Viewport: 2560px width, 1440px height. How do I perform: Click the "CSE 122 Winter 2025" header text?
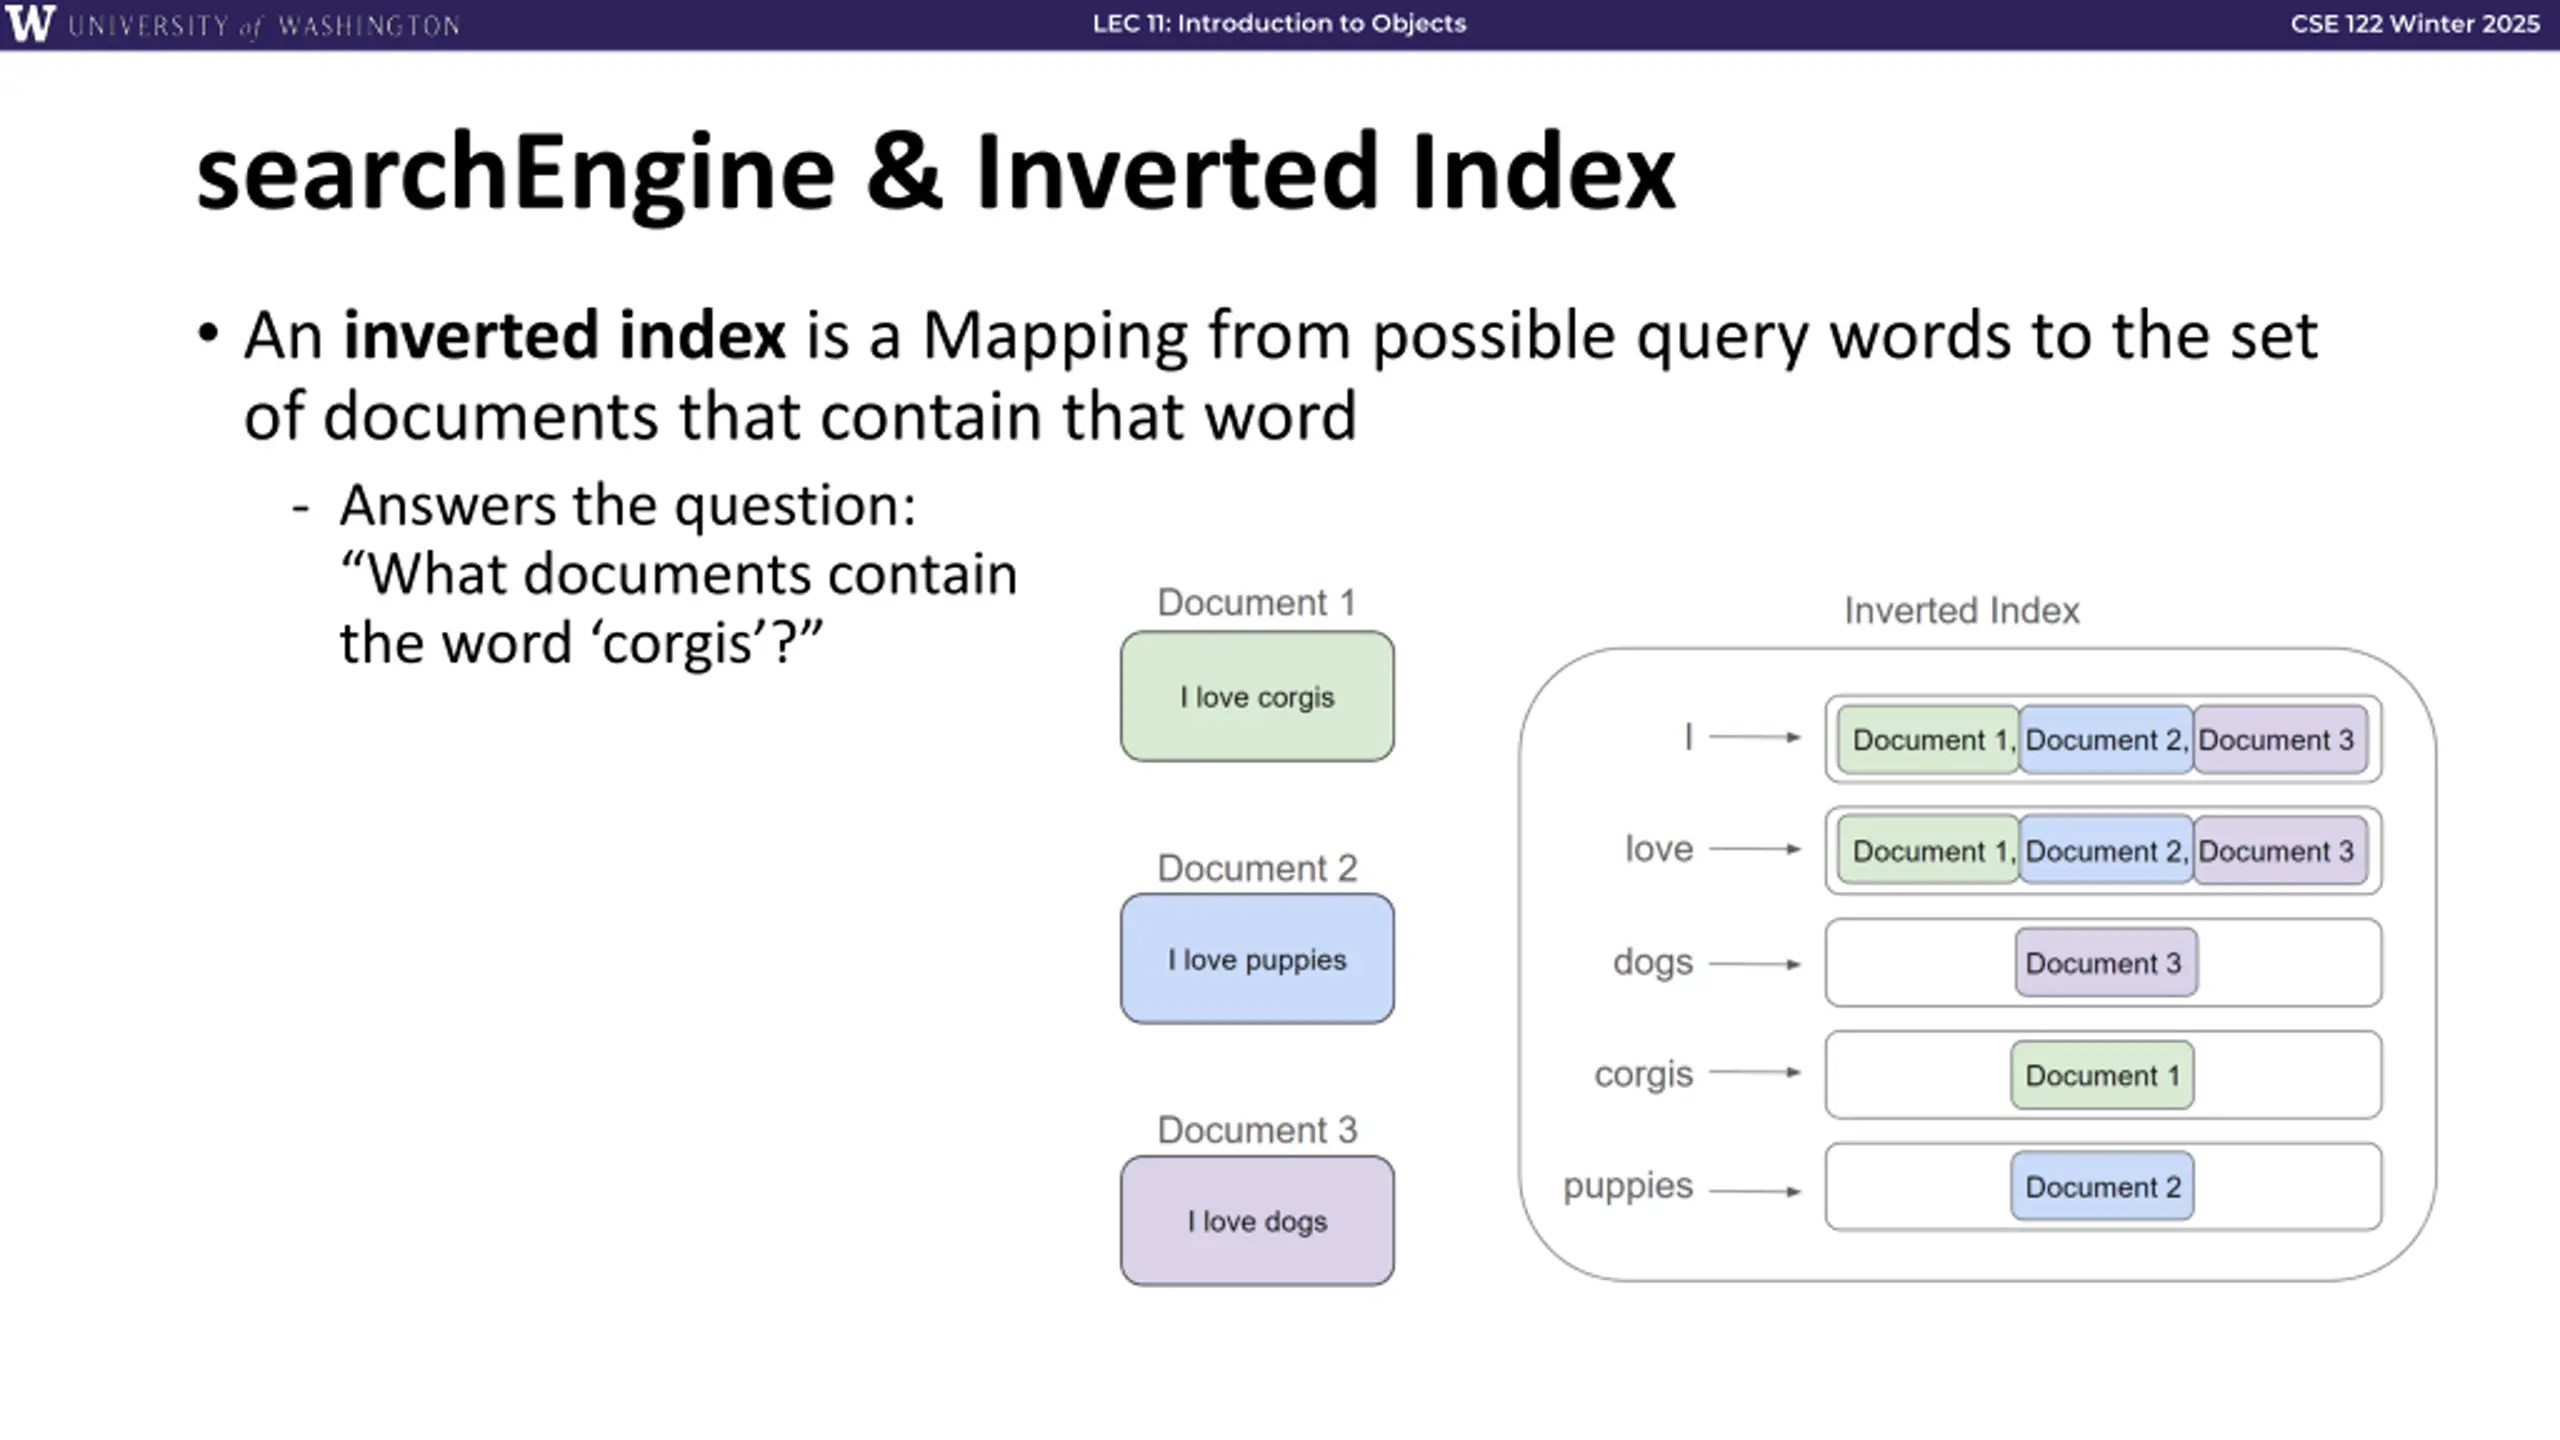[x=2415, y=23]
